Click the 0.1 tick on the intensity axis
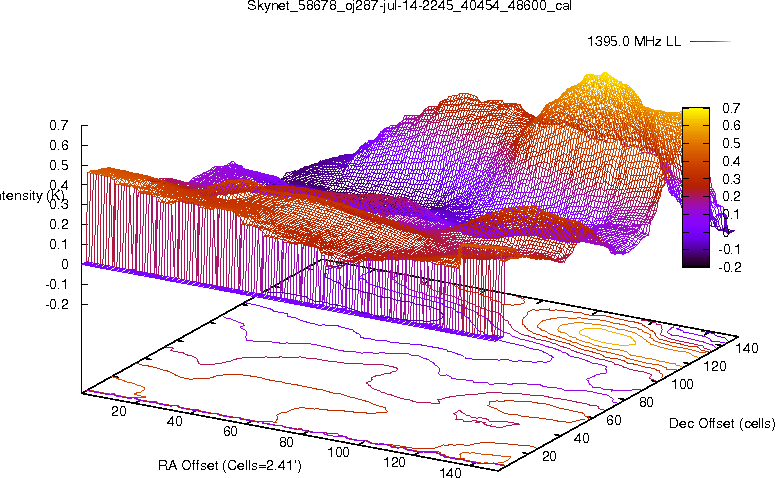 [58, 244]
